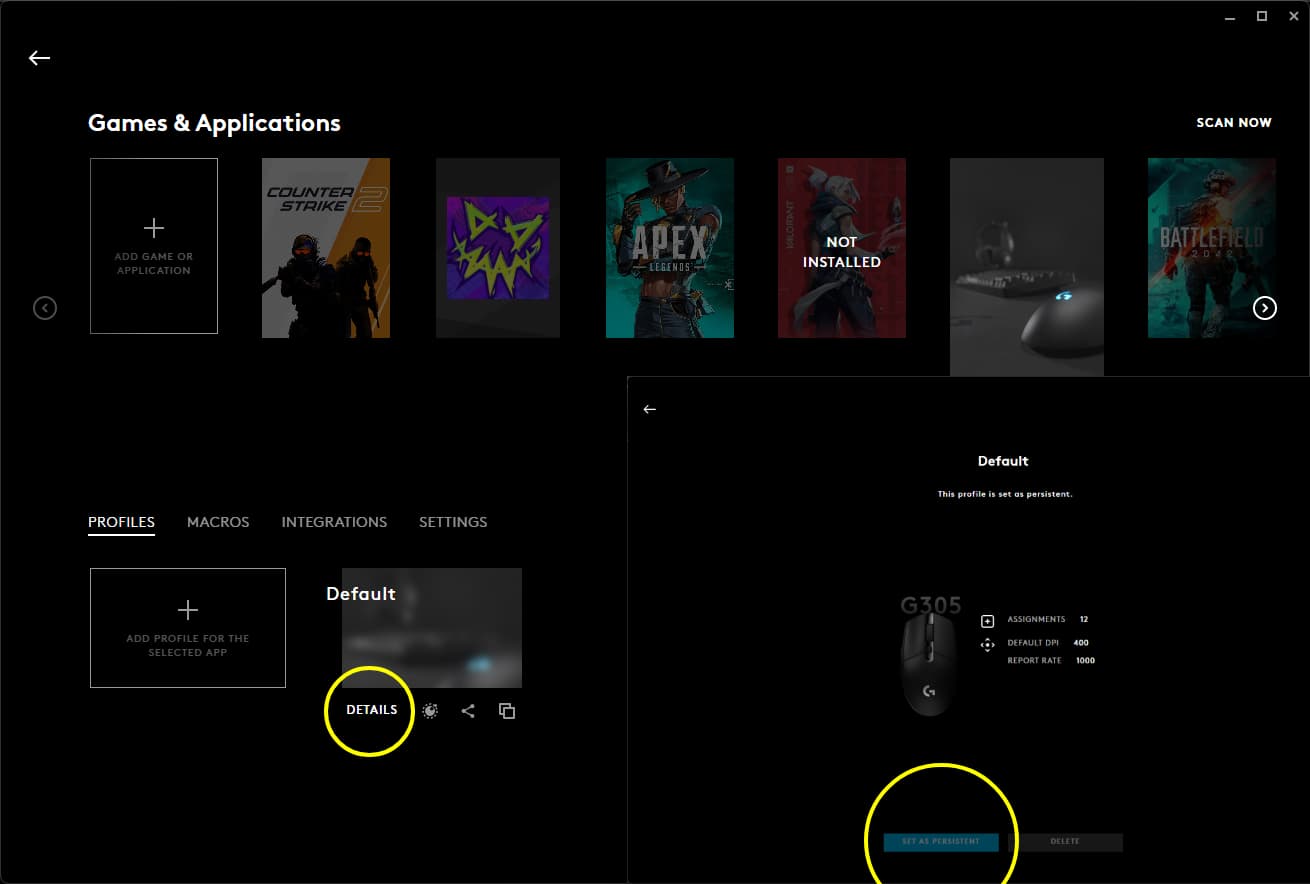Click the round icon right of DETAILS
The image size is (1310, 884).
tap(430, 711)
